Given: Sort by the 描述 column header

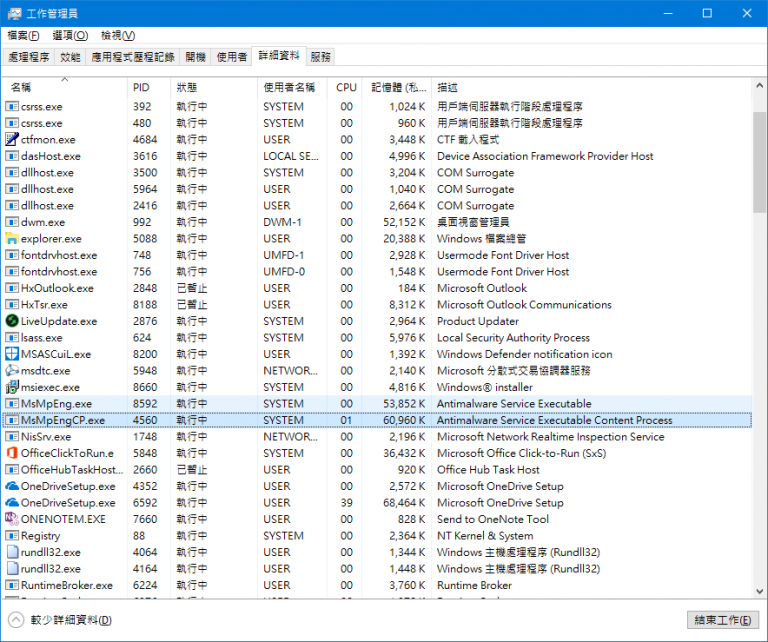Looking at the screenshot, I should point(591,87).
